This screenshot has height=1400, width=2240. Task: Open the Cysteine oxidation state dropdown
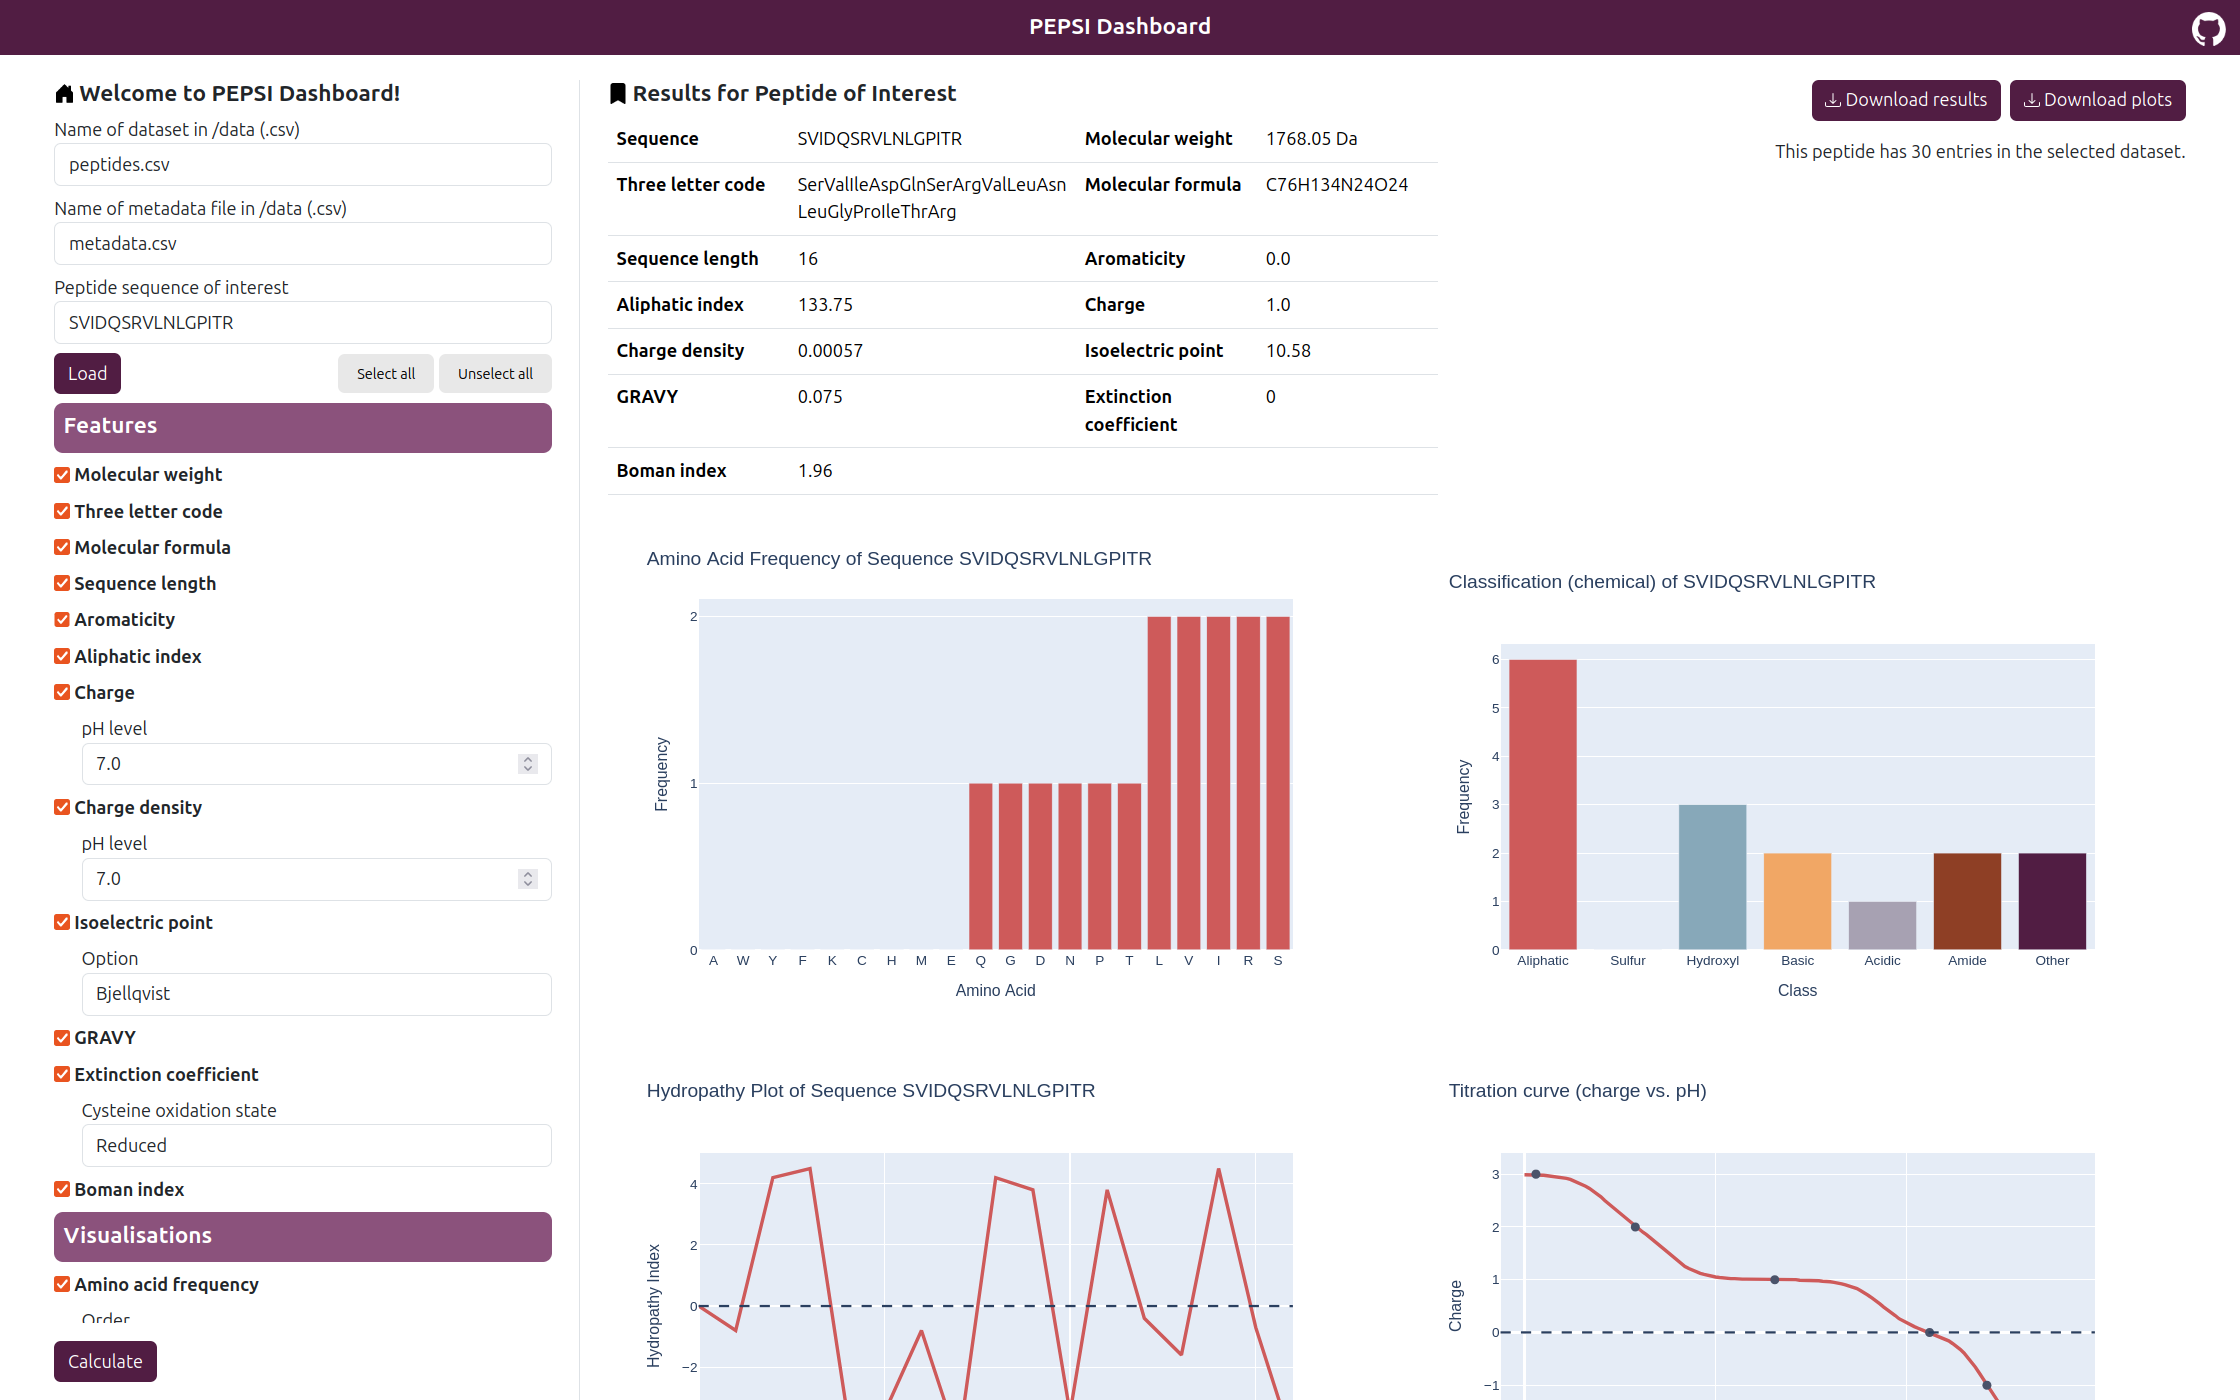[316, 1146]
